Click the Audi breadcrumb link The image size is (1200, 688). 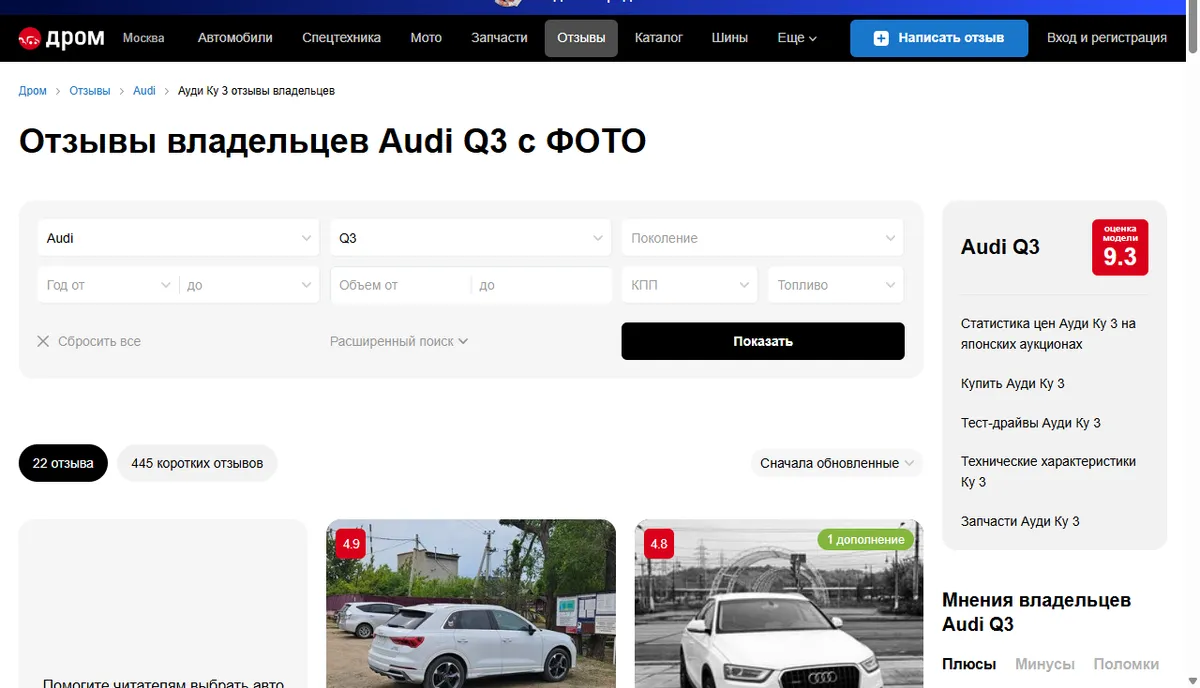tap(144, 91)
